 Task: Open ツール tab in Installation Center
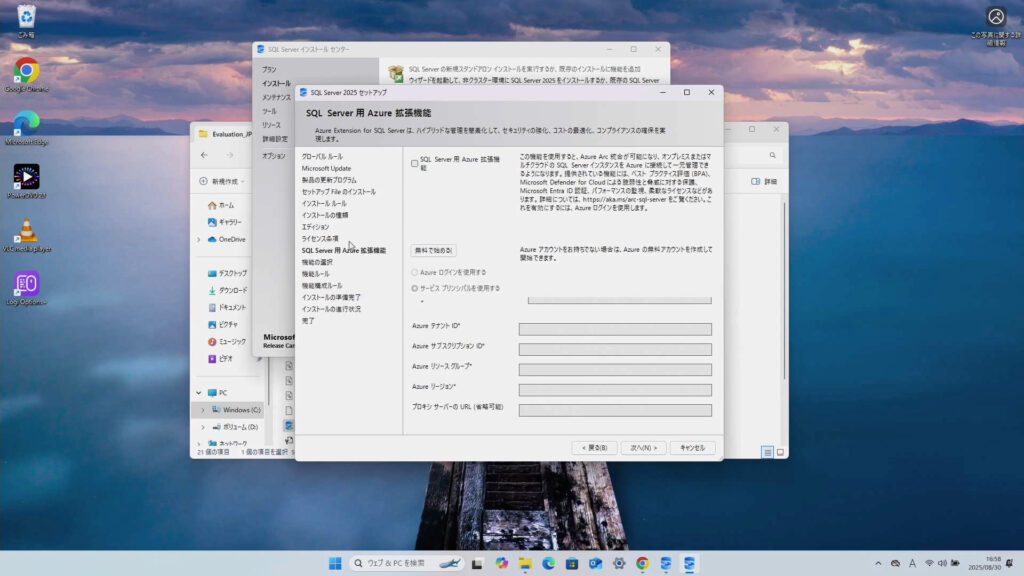tap(269, 112)
